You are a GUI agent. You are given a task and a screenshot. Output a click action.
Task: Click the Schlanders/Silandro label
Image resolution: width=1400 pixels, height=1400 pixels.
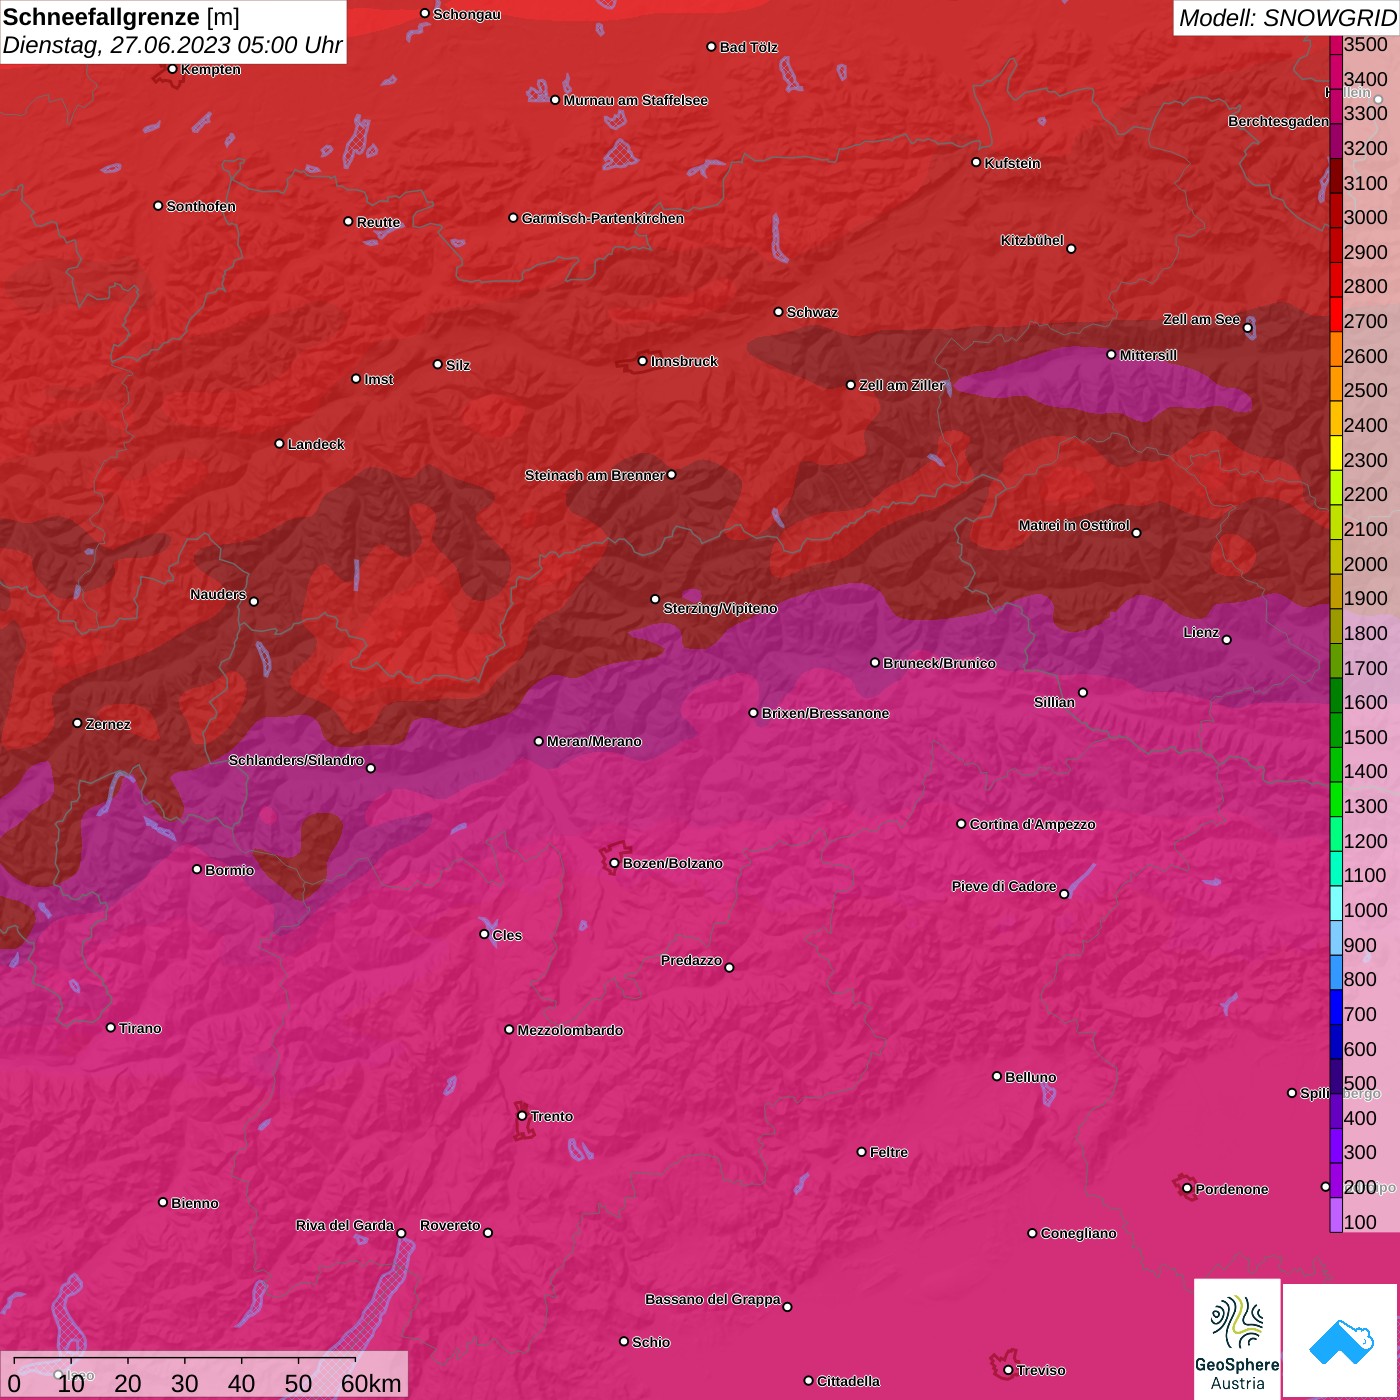296,760
